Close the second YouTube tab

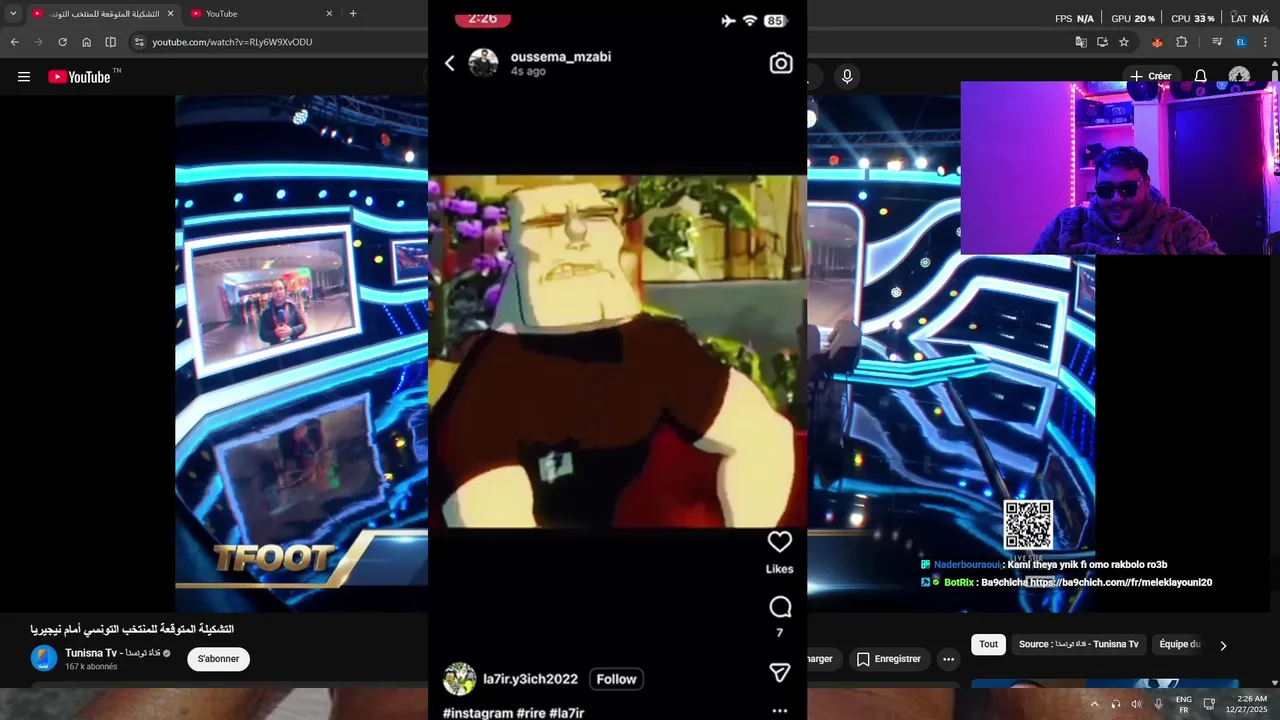pos(329,13)
